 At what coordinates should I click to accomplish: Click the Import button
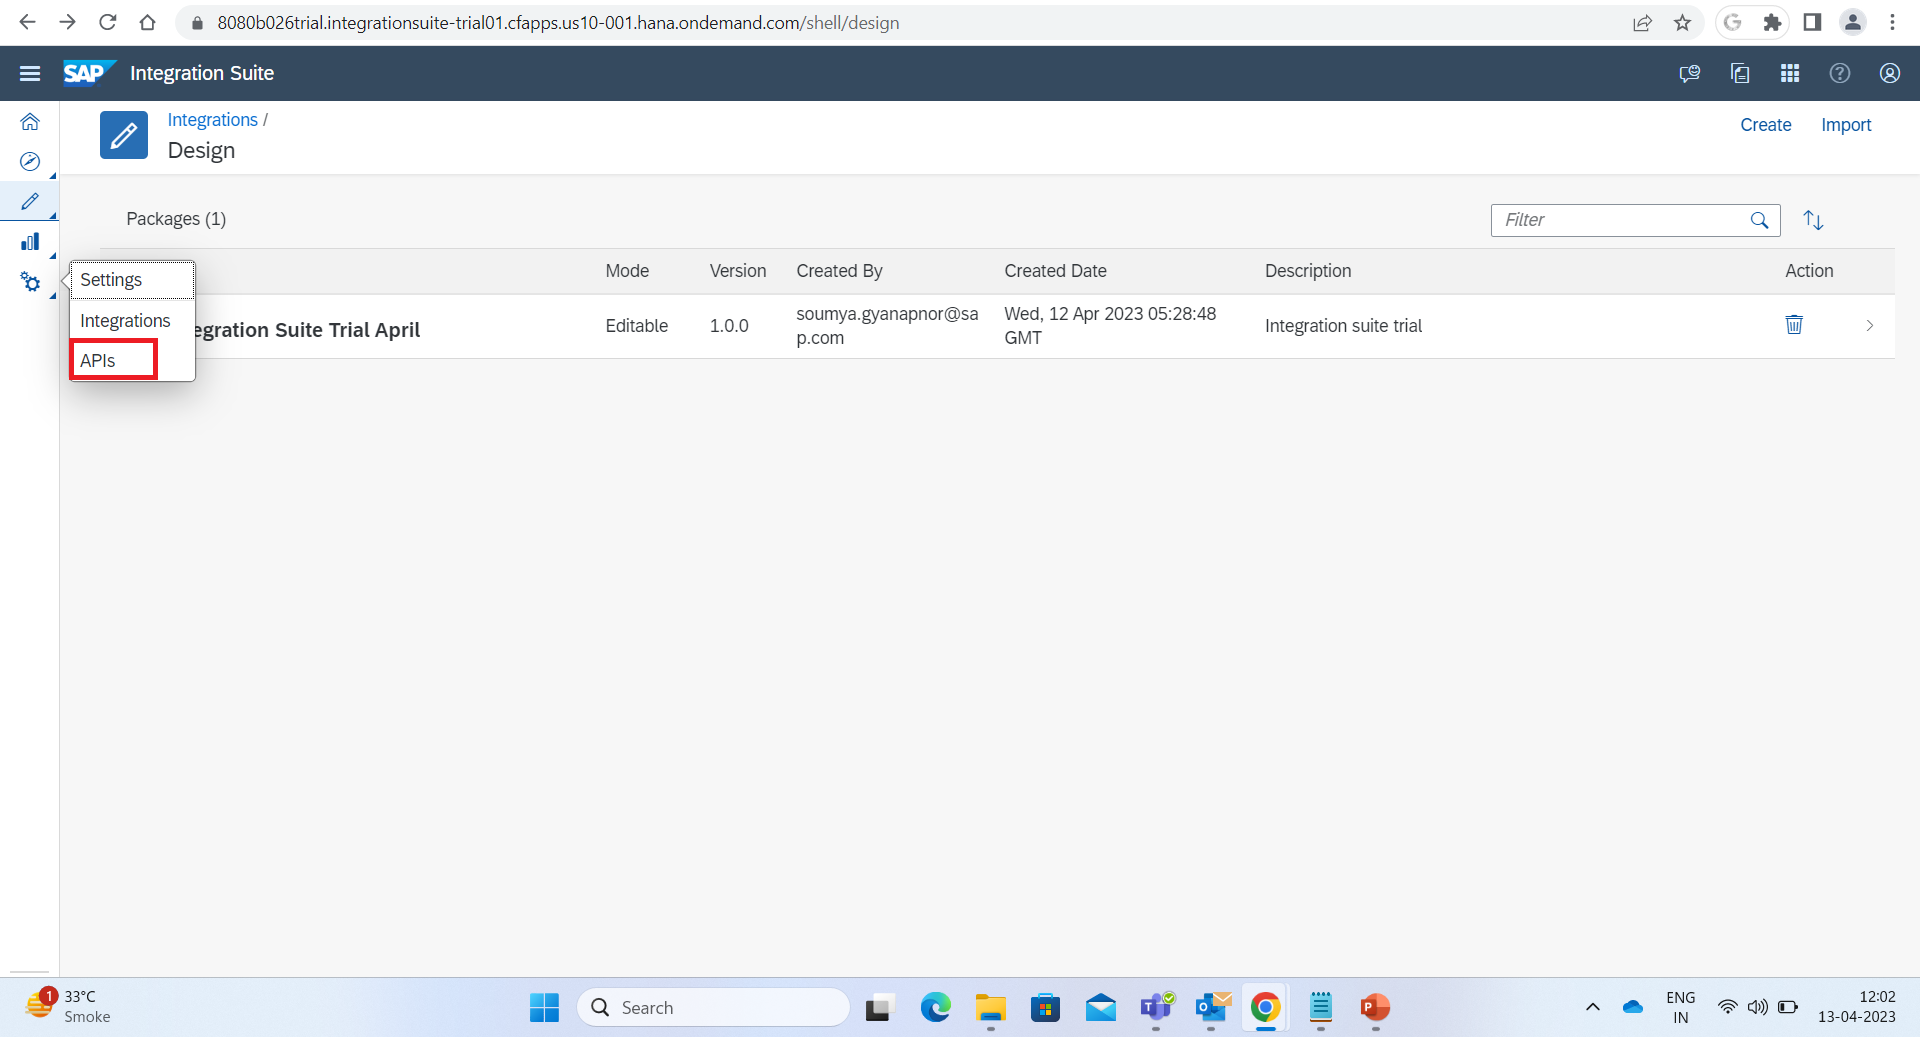point(1846,125)
